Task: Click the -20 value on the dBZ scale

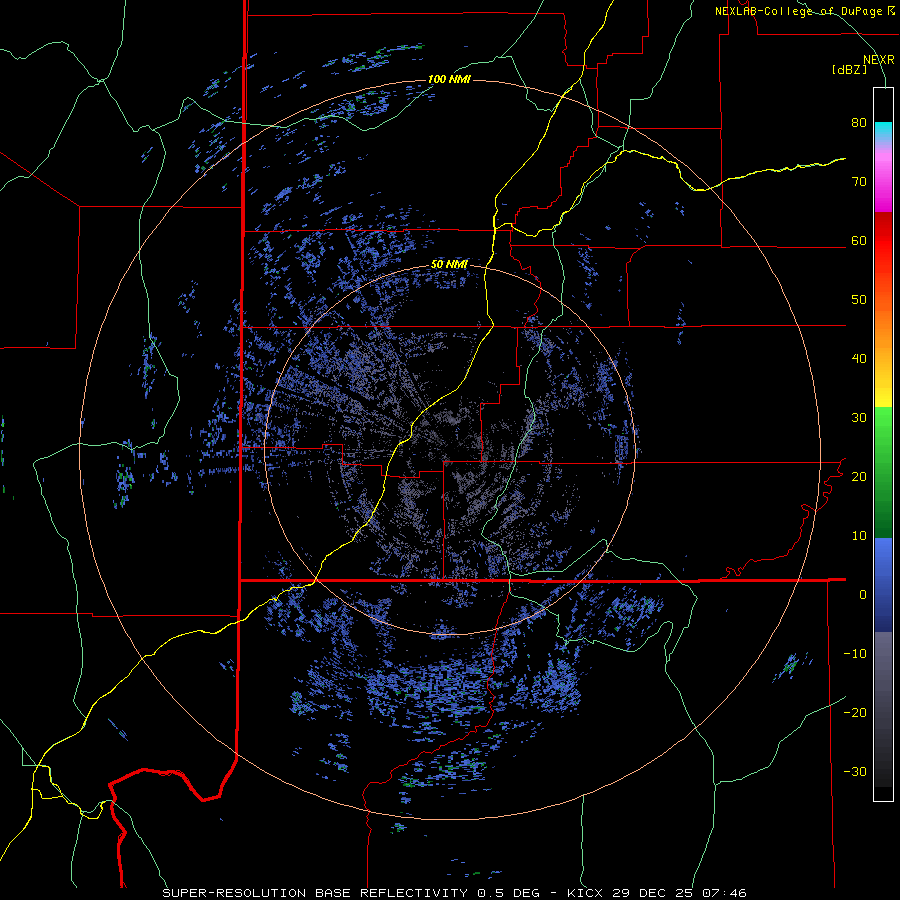Action: click(x=855, y=713)
